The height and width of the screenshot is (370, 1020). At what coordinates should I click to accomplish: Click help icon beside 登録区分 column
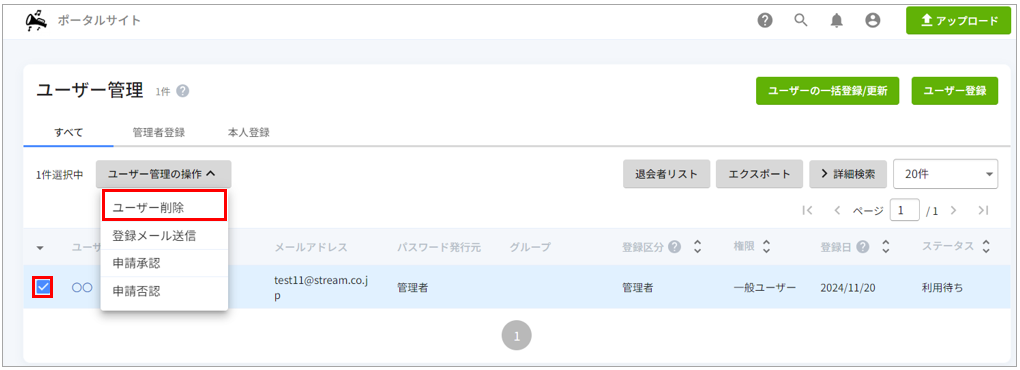tap(675, 247)
